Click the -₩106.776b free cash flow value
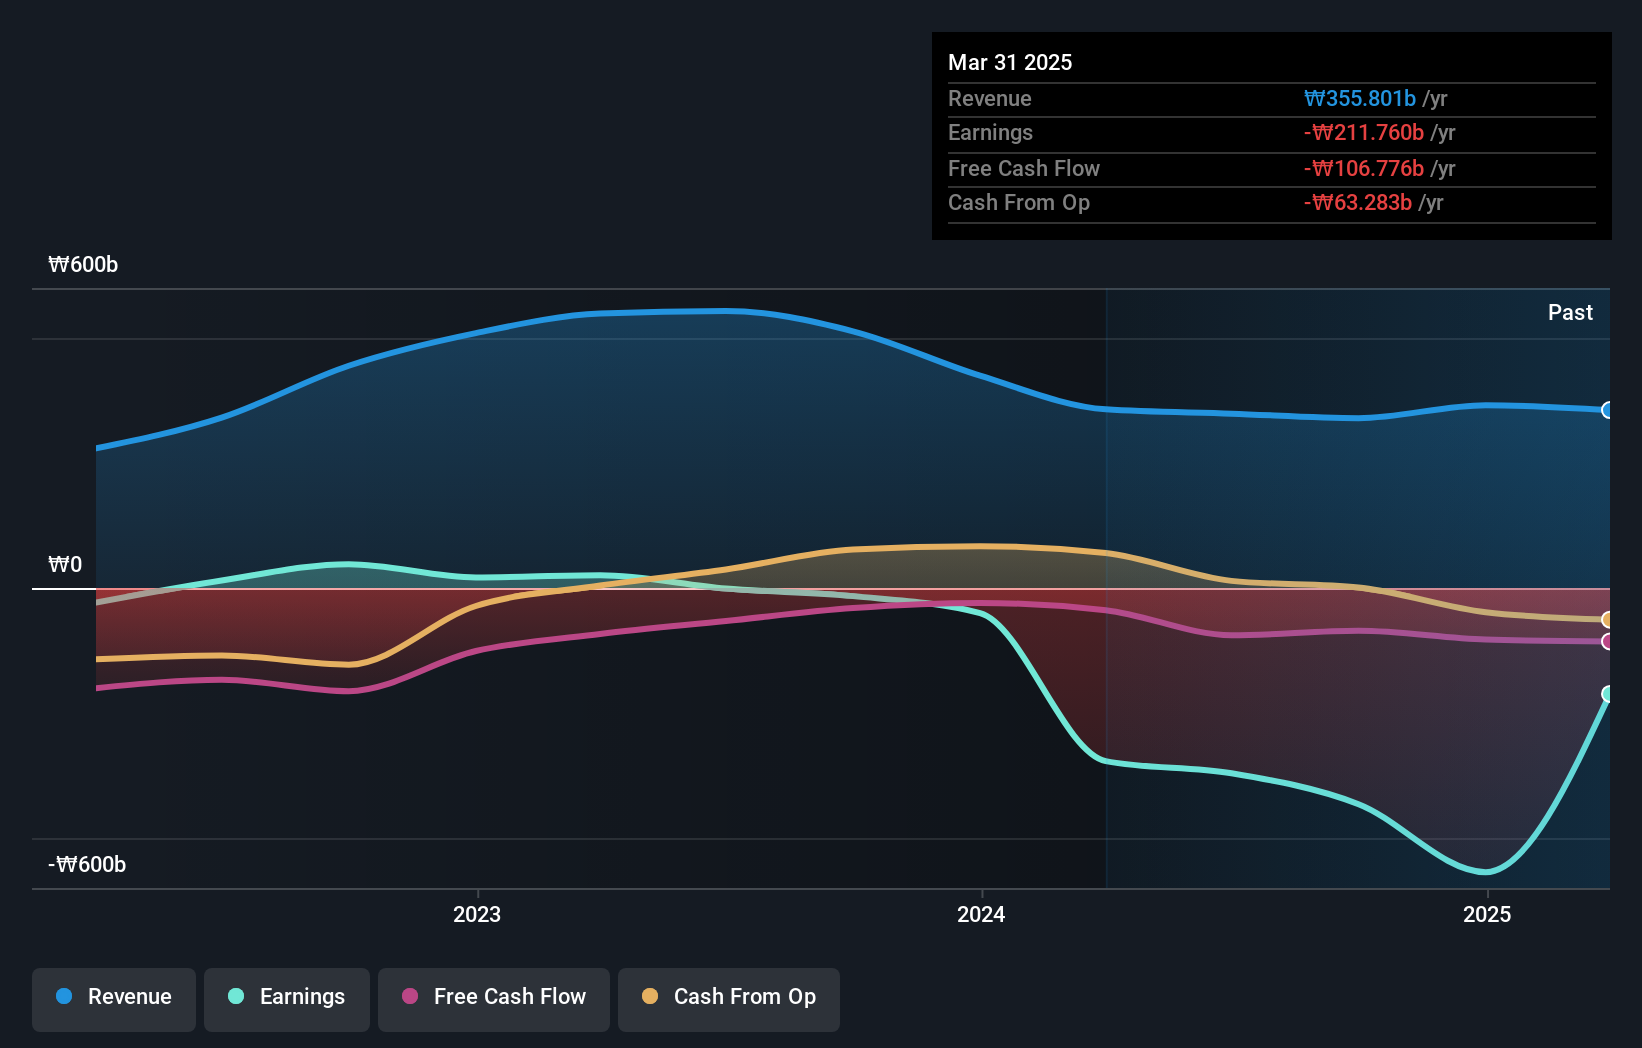The width and height of the screenshot is (1642, 1048). tap(1364, 168)
